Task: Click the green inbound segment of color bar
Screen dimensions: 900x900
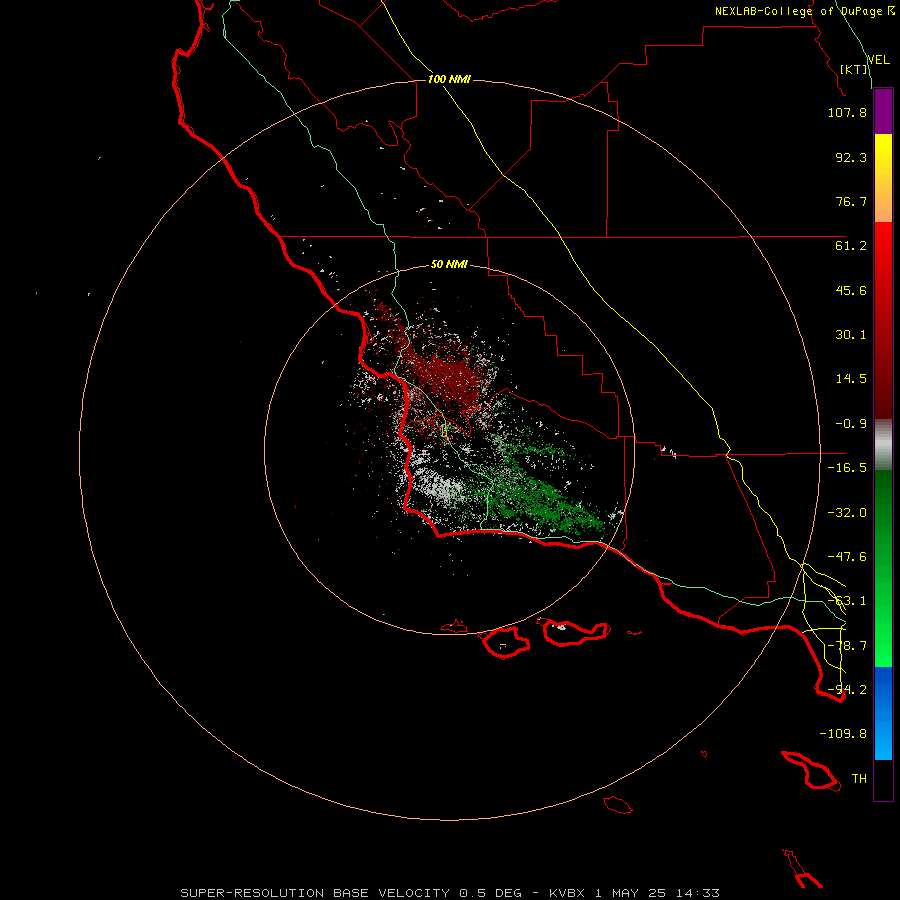Action: tap(883, 568)
